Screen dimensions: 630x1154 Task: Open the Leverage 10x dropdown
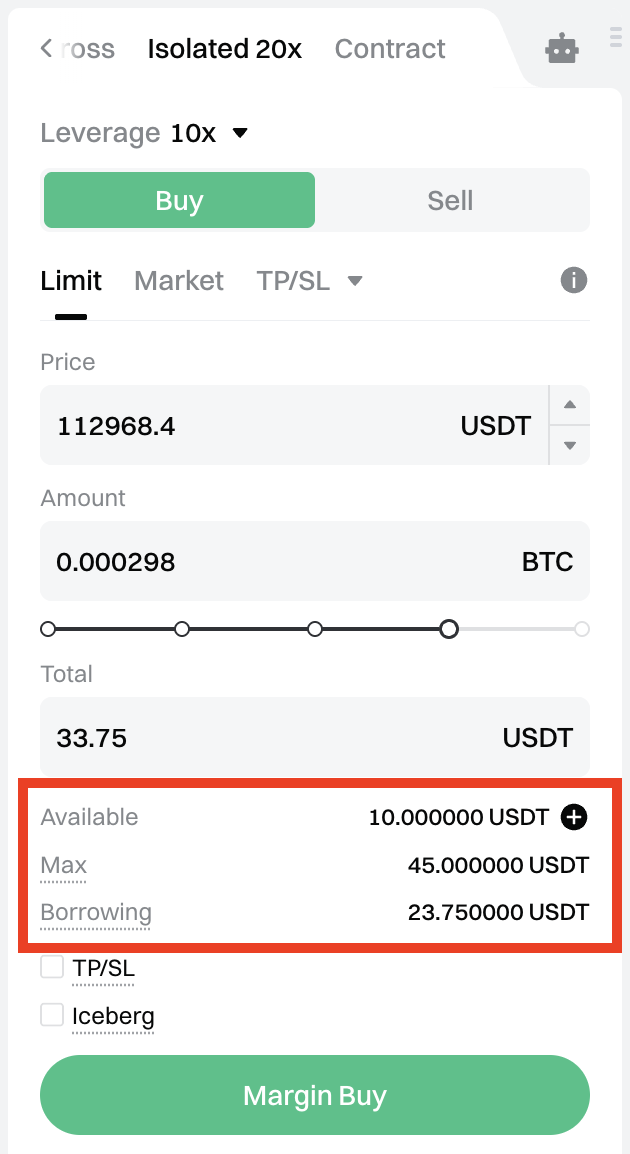point(239,133)
